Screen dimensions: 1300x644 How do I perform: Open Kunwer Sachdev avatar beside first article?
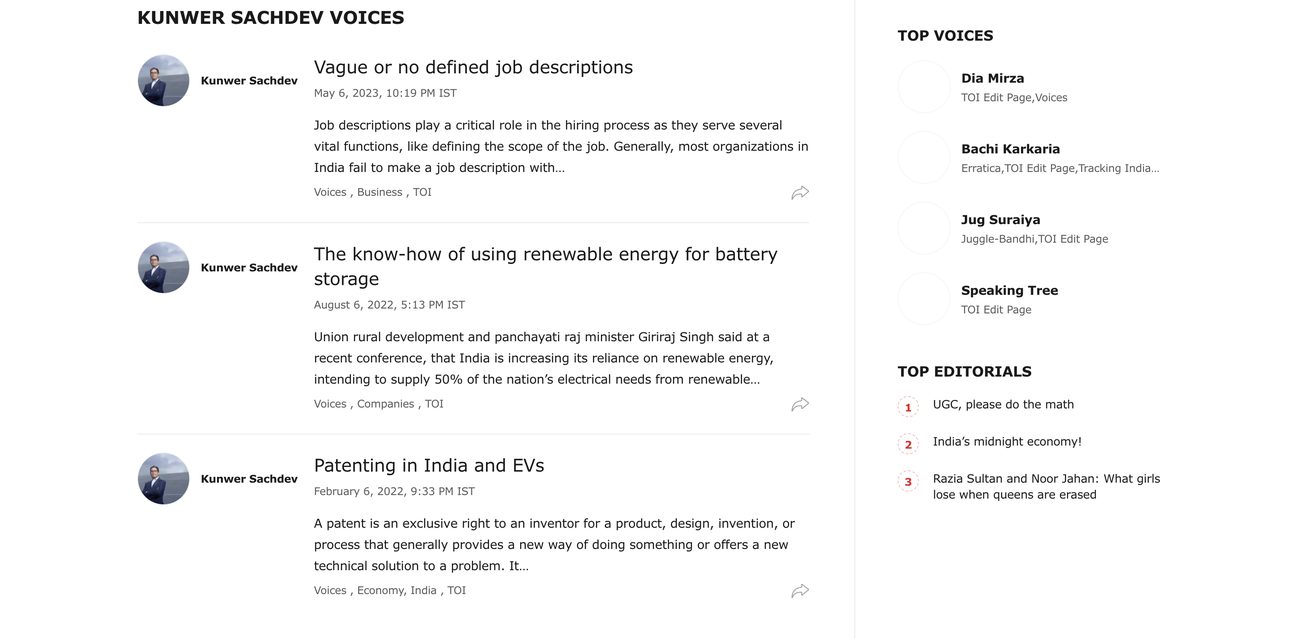pos(164,81)
